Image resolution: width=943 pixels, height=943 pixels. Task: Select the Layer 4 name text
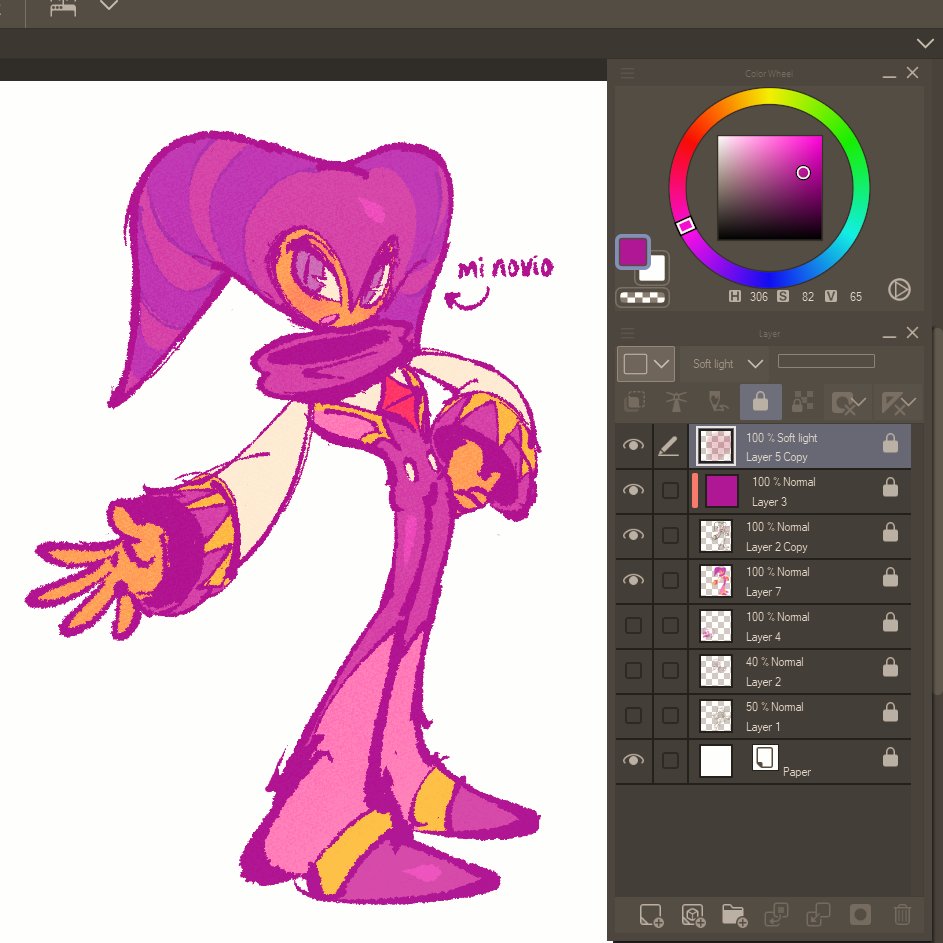point(763,636)
